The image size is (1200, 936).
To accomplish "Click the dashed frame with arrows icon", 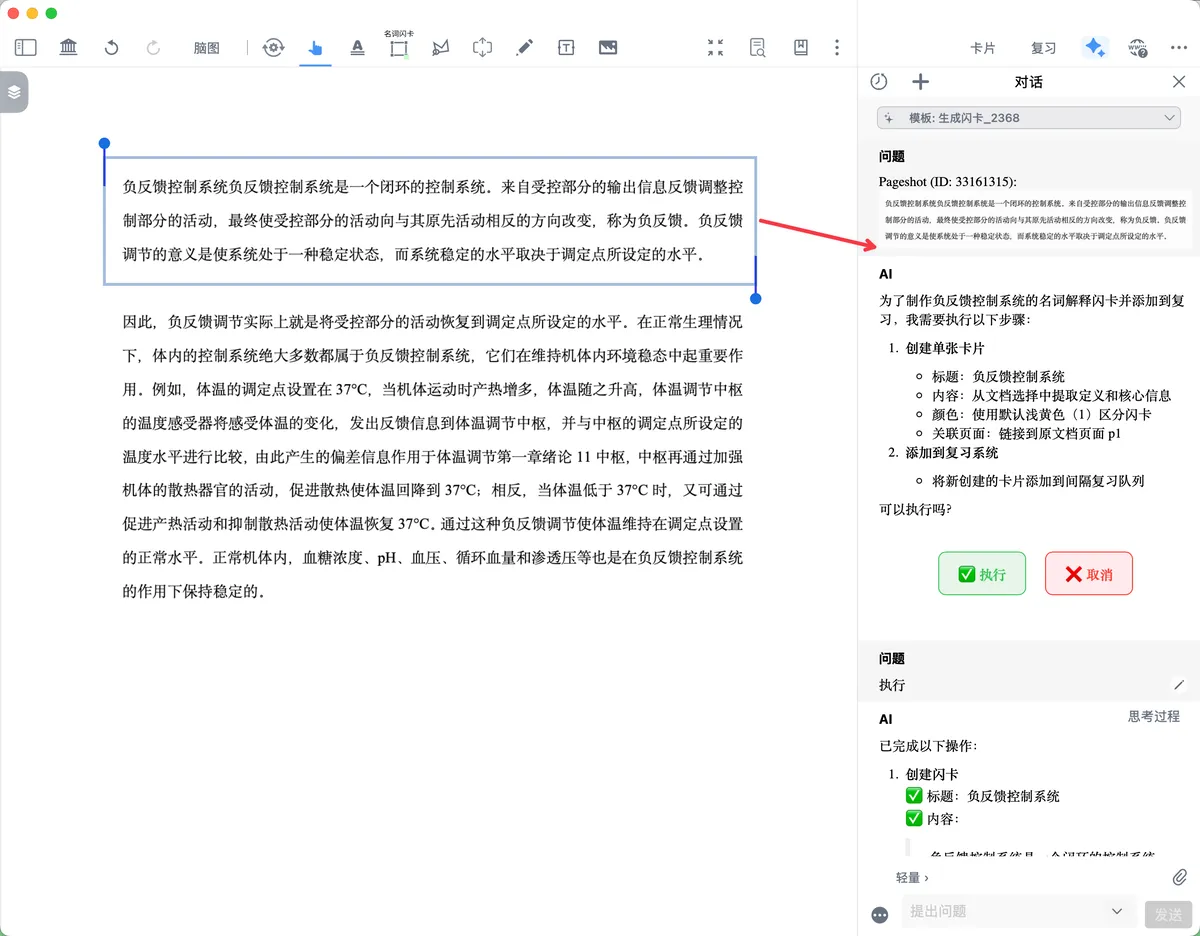I will coord(482,47).
